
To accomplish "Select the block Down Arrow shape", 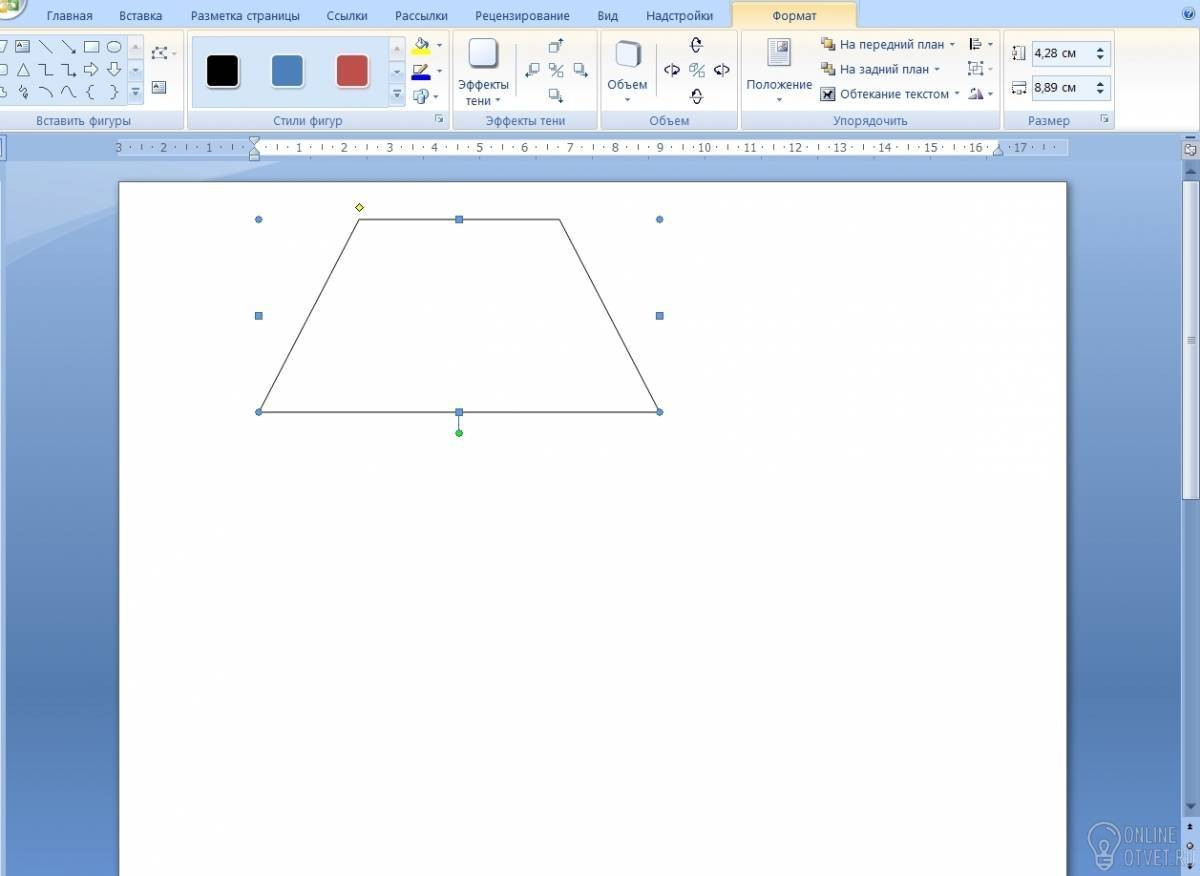I will [x=114, y=70].
